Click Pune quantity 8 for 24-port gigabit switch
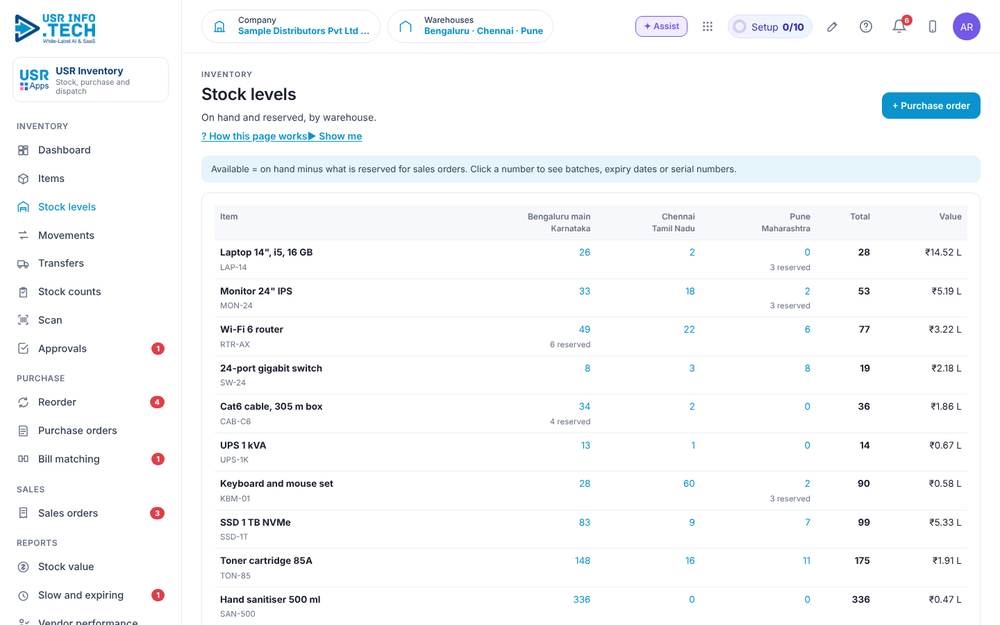1000x625 pixels. tap(807, 369)
